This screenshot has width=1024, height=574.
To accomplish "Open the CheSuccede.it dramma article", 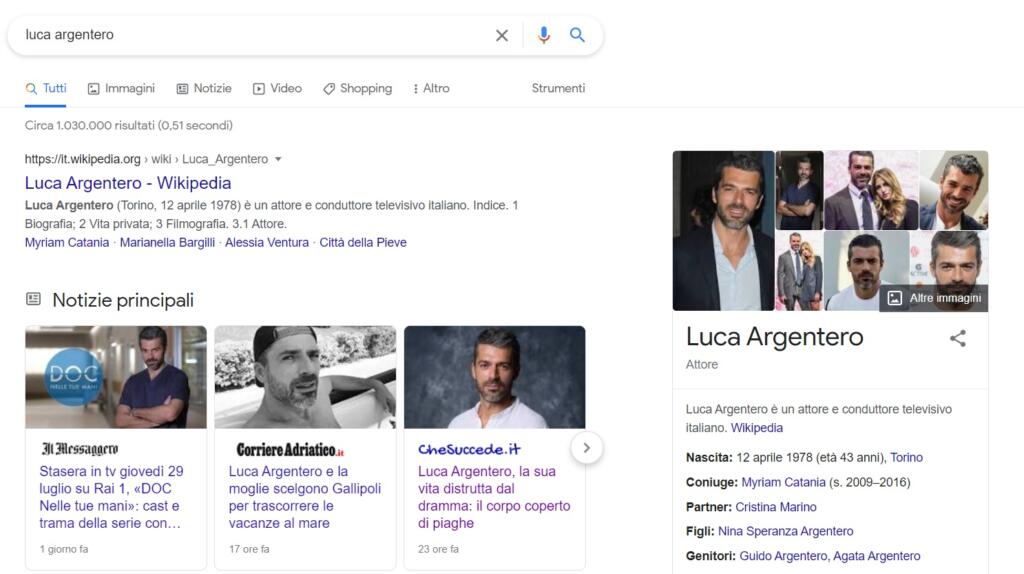I will pos(494,497).
